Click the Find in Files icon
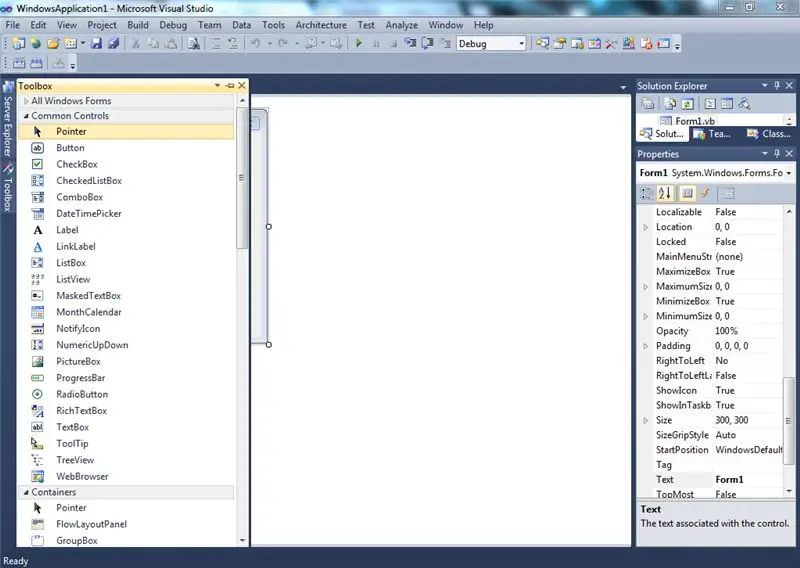 tap(194, 44)
